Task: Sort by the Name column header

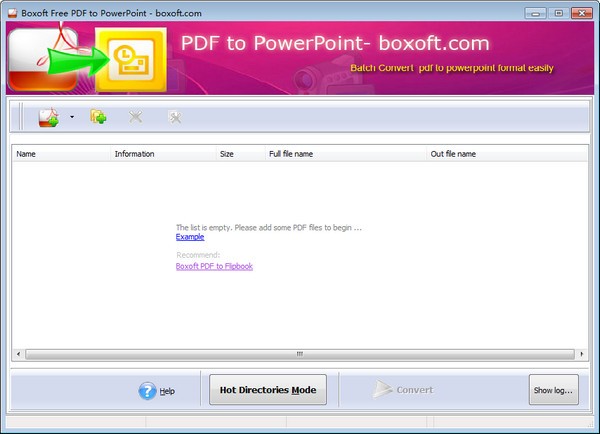Action: tap(60, 154)
